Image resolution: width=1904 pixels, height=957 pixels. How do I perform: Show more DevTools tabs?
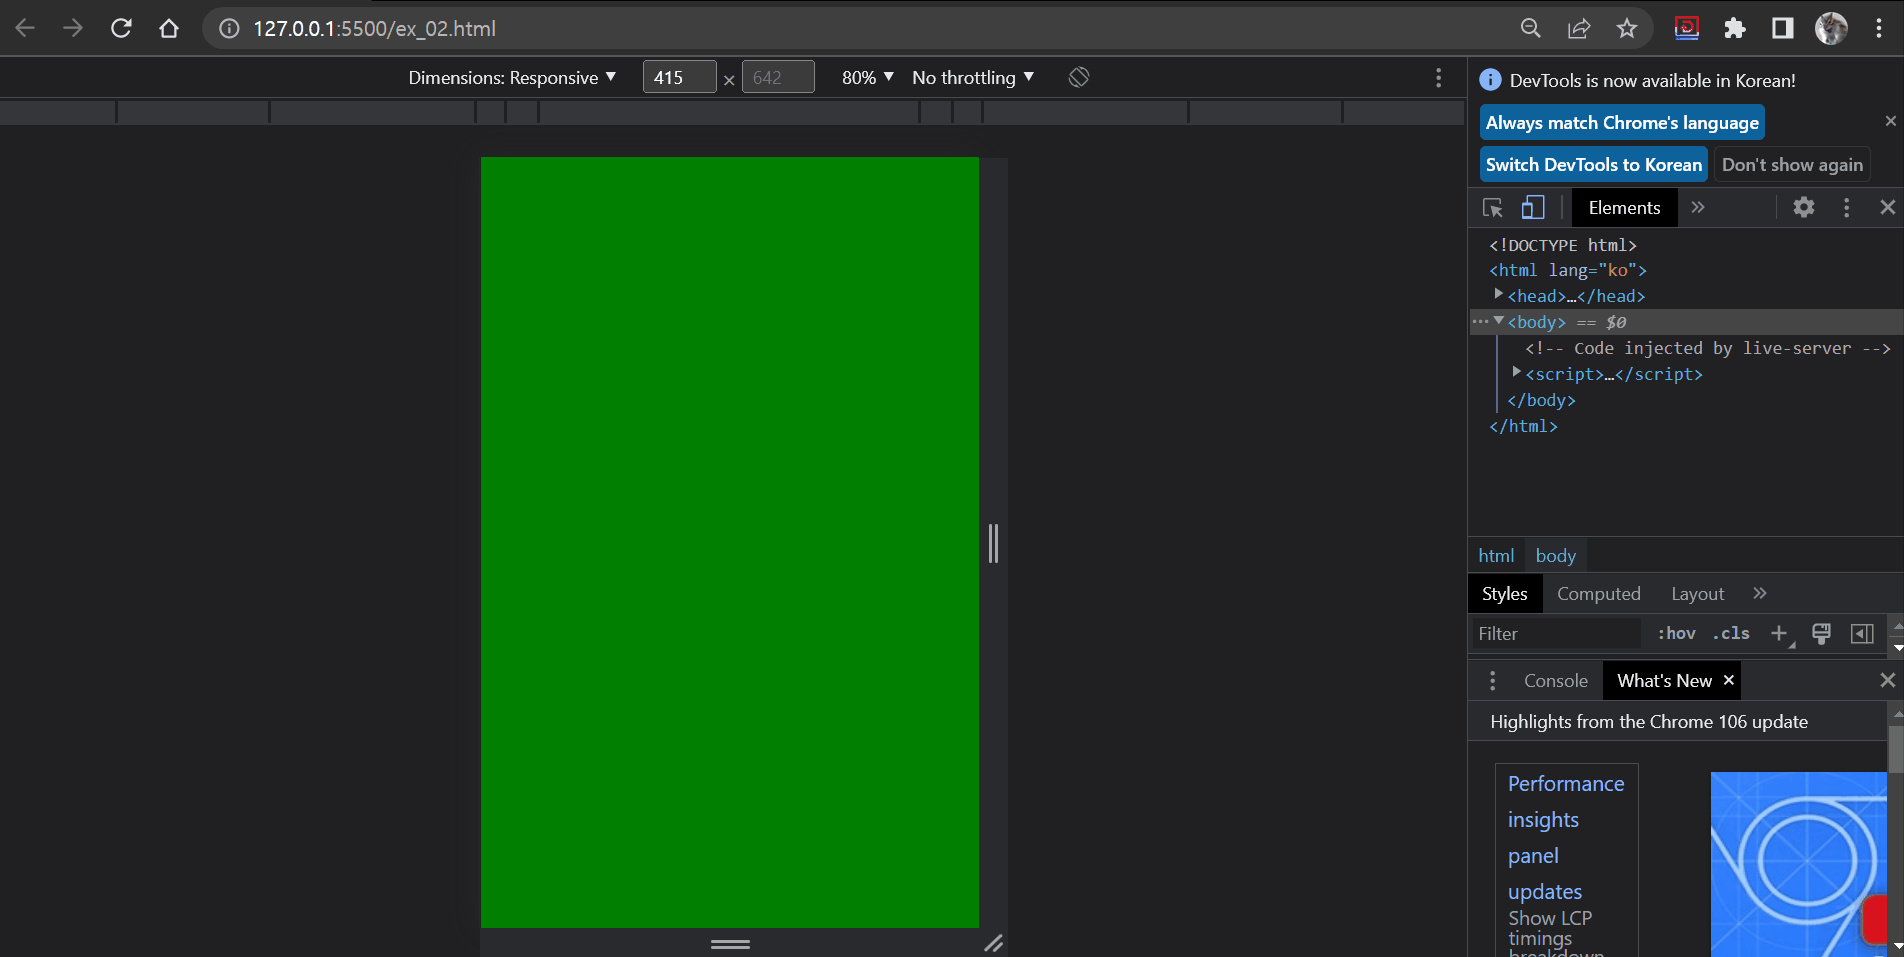1698,207
